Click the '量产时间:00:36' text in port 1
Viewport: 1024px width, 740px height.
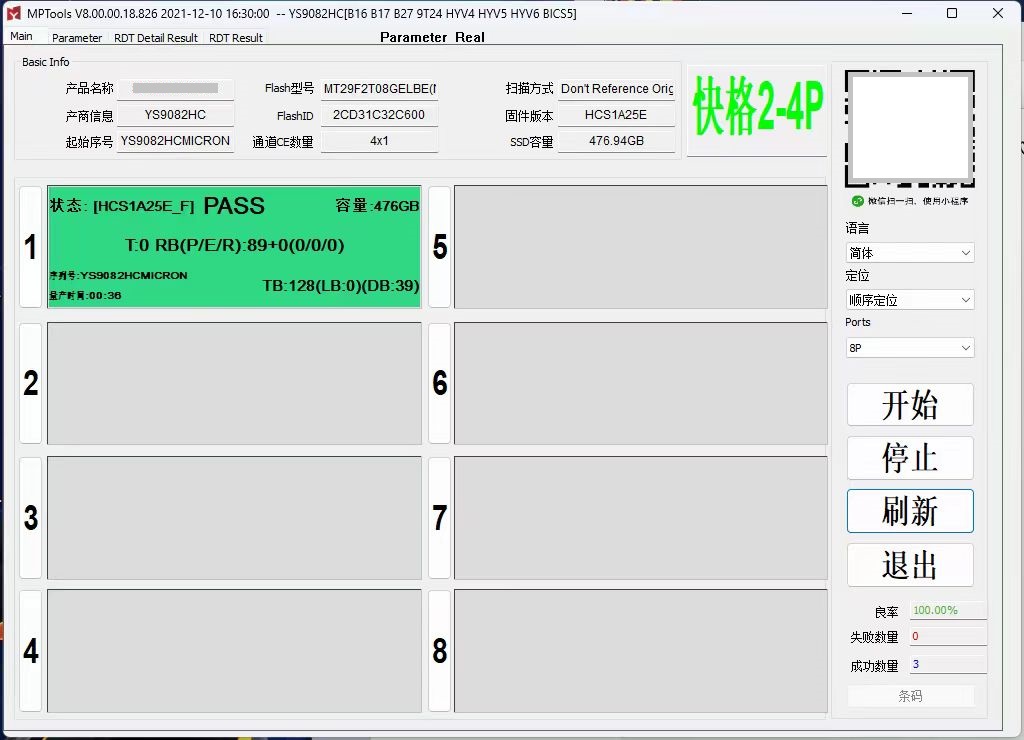[x=86, y=295]
